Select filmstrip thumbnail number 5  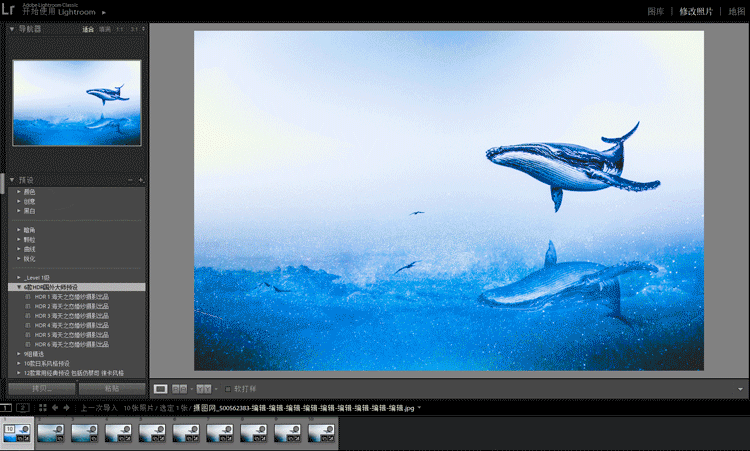click(x=152, y=433)
